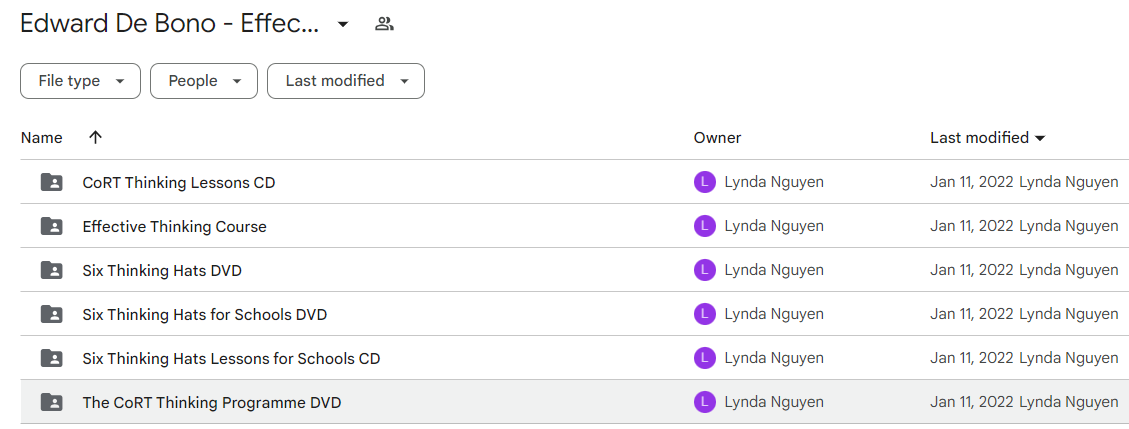Click the Edward De Bono folder title

pos(169,24)
